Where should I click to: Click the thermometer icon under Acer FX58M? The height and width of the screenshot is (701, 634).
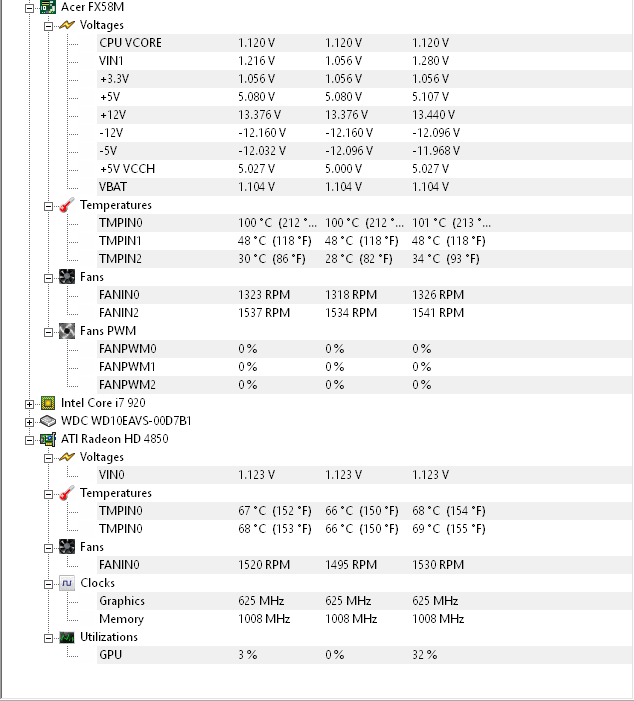(67, 205)
